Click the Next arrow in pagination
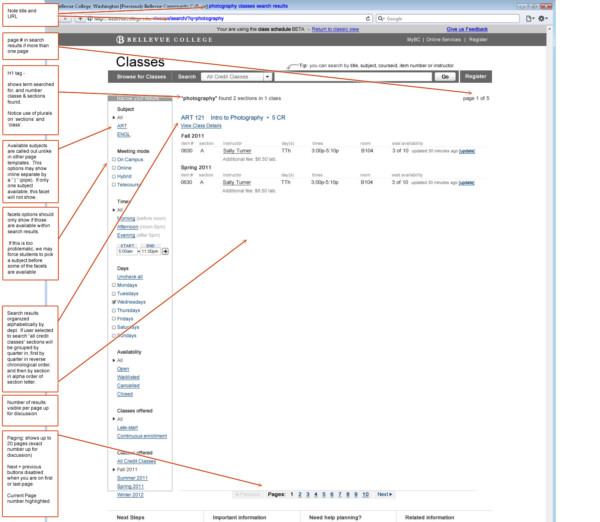Viewport: 600px width, 522px height. 385,494
